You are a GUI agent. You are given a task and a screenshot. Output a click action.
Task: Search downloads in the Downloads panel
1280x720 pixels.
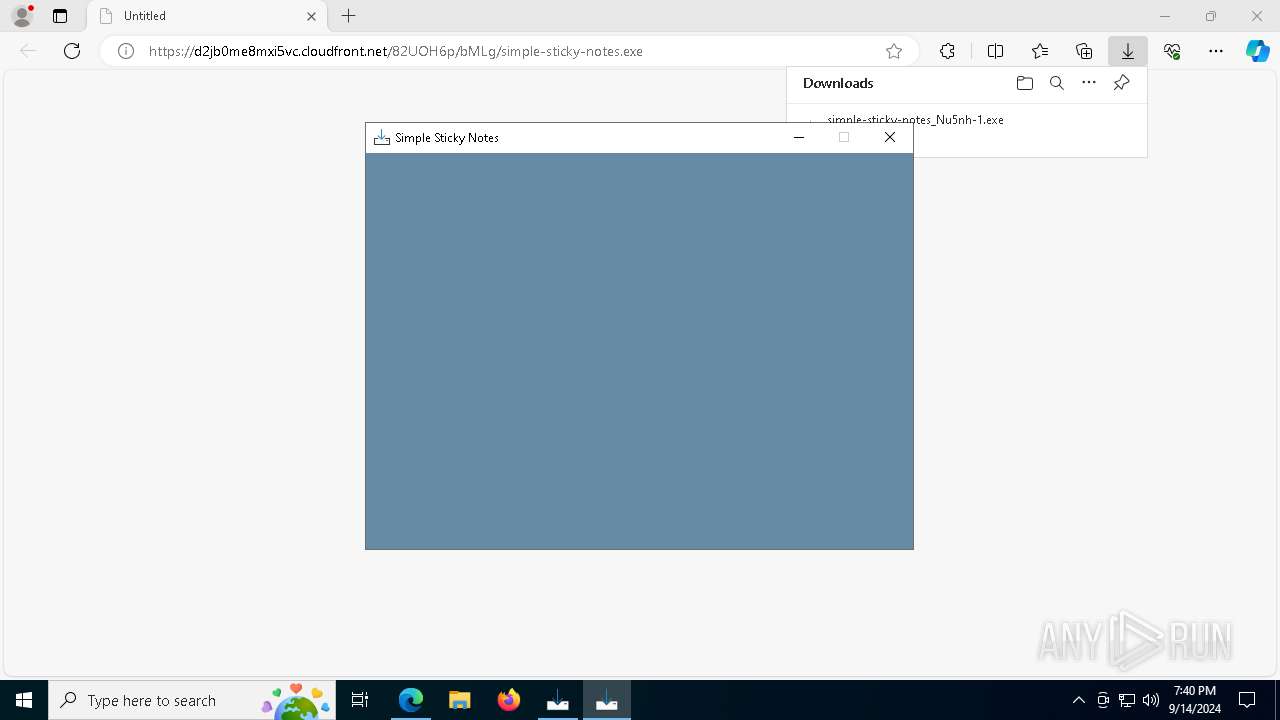pyautogui.click(x=1057, y=83)
